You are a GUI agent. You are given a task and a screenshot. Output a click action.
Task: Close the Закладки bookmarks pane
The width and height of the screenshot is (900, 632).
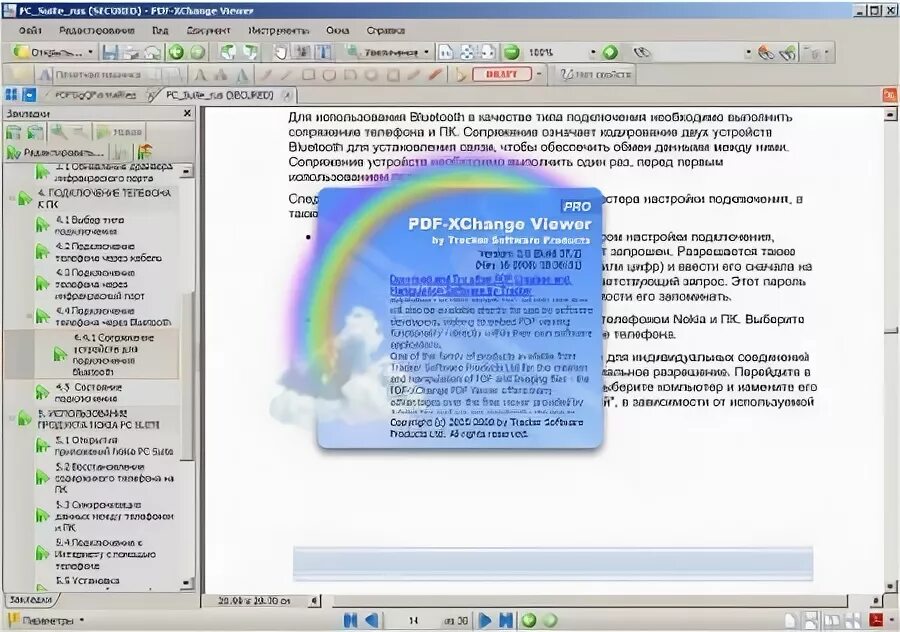tap(187, 114)
